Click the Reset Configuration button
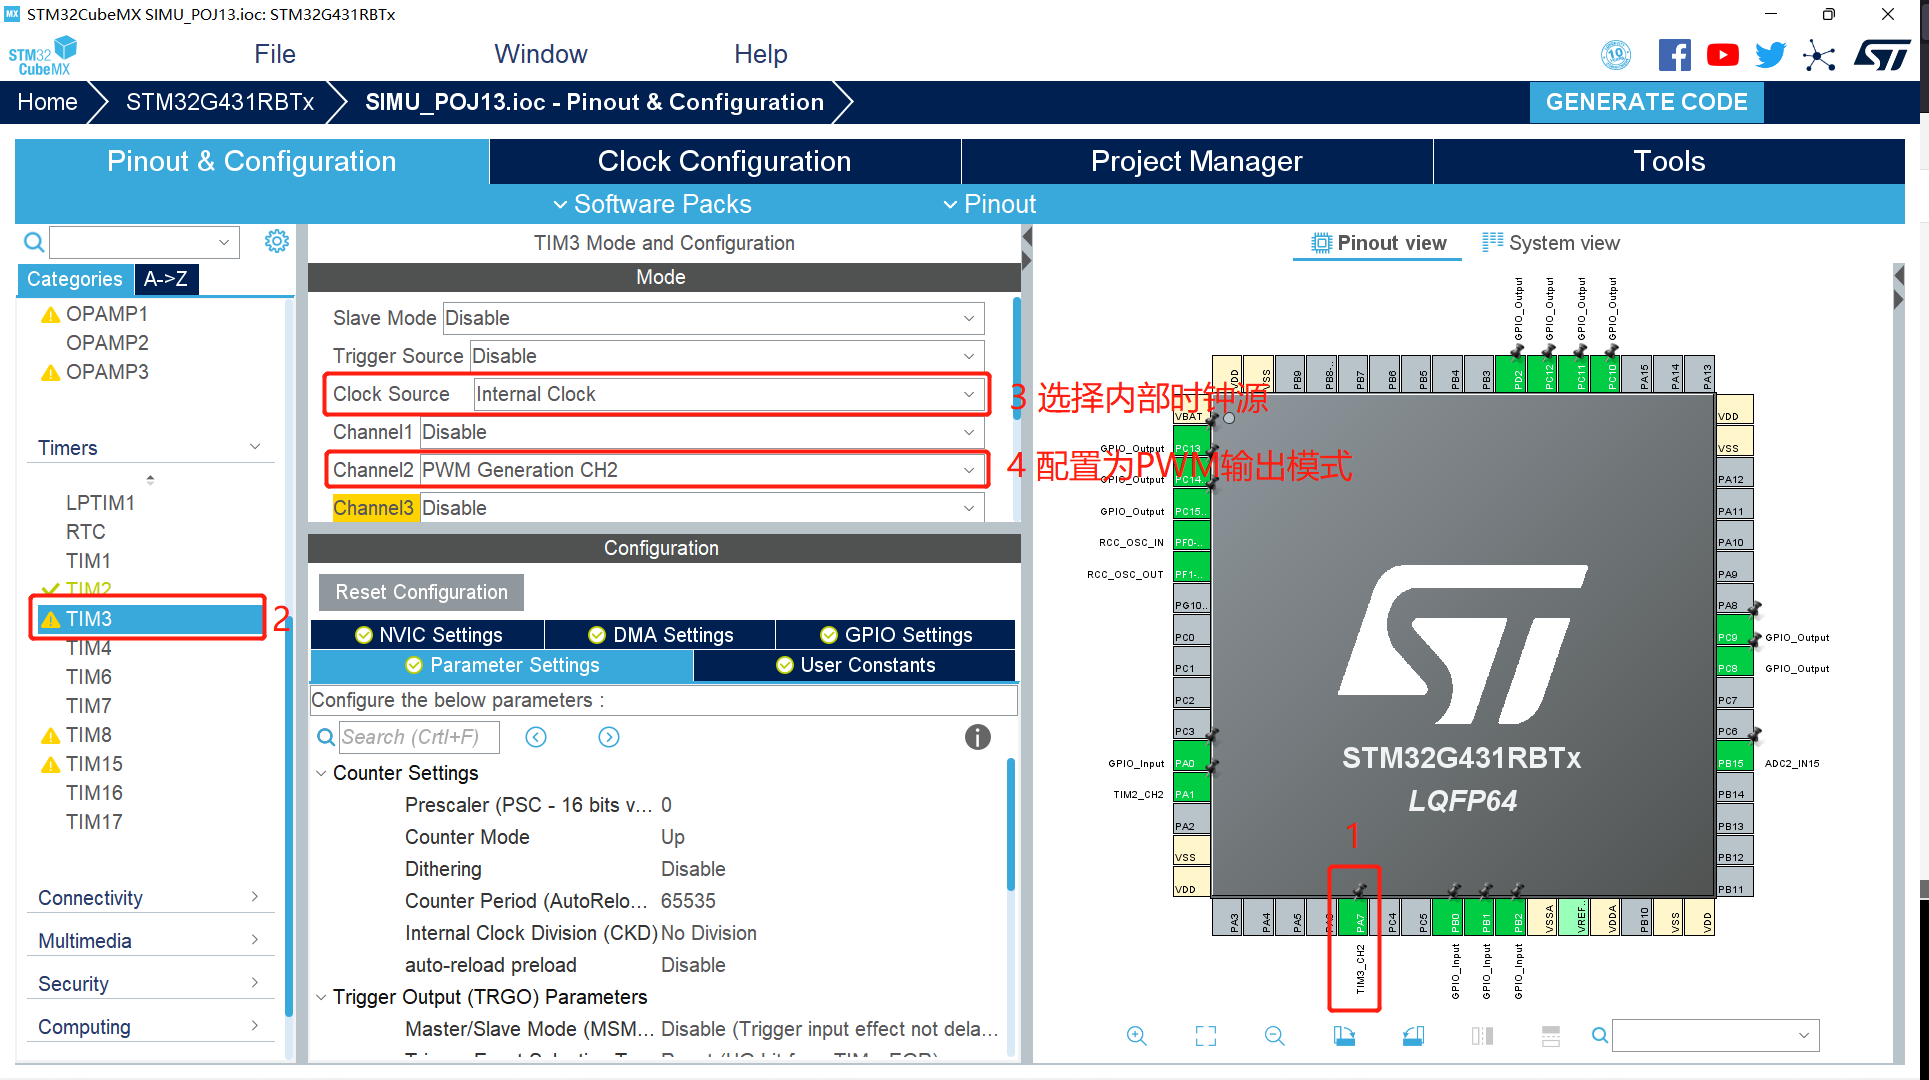 [x=421, y=592]
